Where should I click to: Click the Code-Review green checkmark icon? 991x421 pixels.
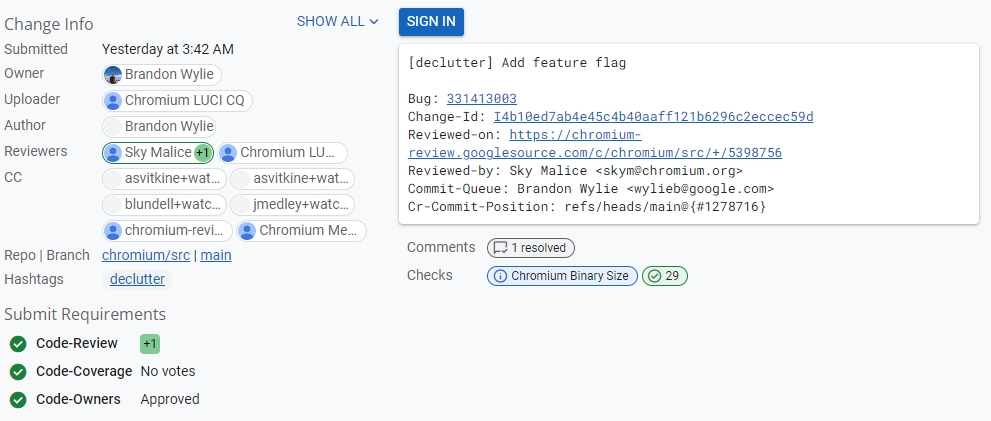click(17, 344)
